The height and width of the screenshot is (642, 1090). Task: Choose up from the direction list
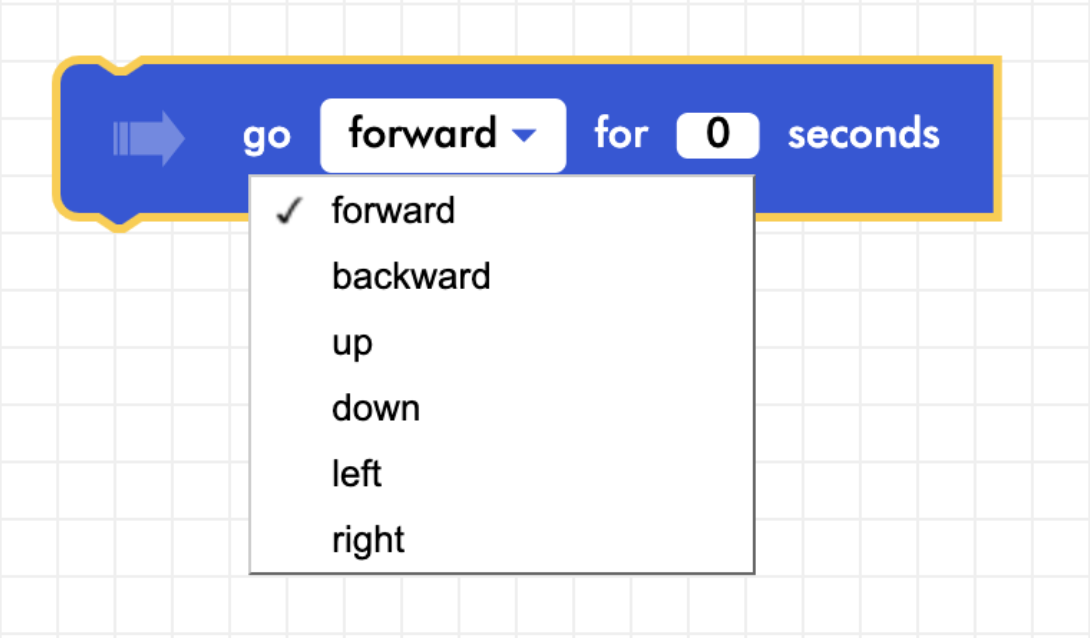[x=352, y=343]
